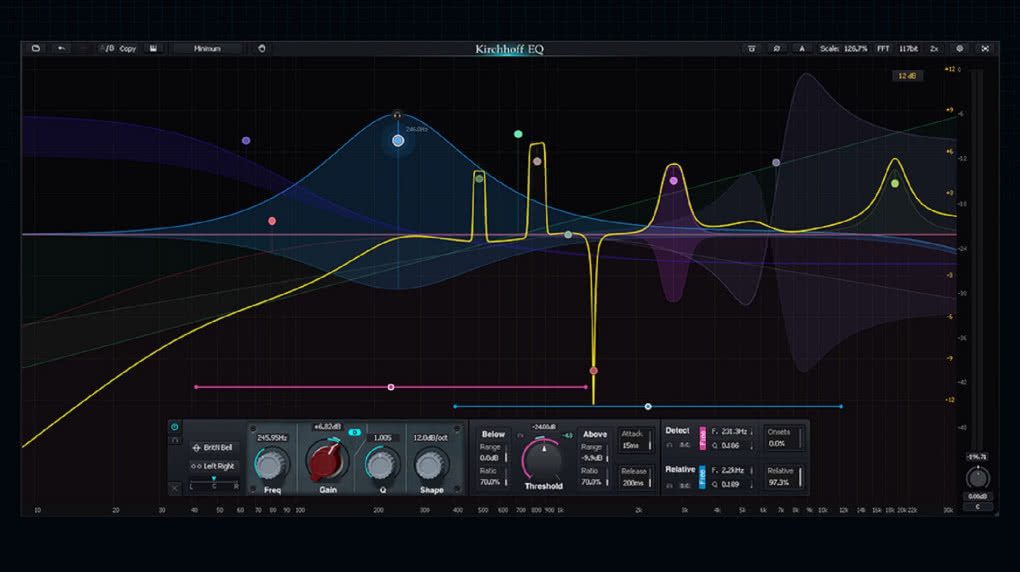Click the Detect frequency value field

731,431
